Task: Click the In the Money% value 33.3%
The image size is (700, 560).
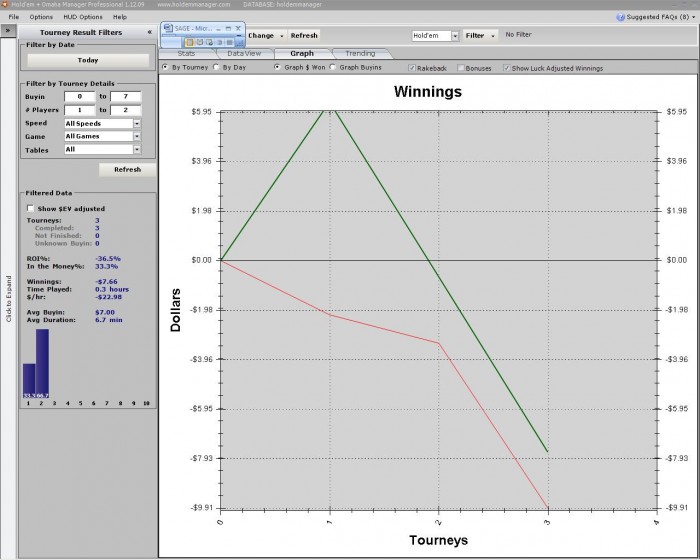Action: tap(106, 267)
